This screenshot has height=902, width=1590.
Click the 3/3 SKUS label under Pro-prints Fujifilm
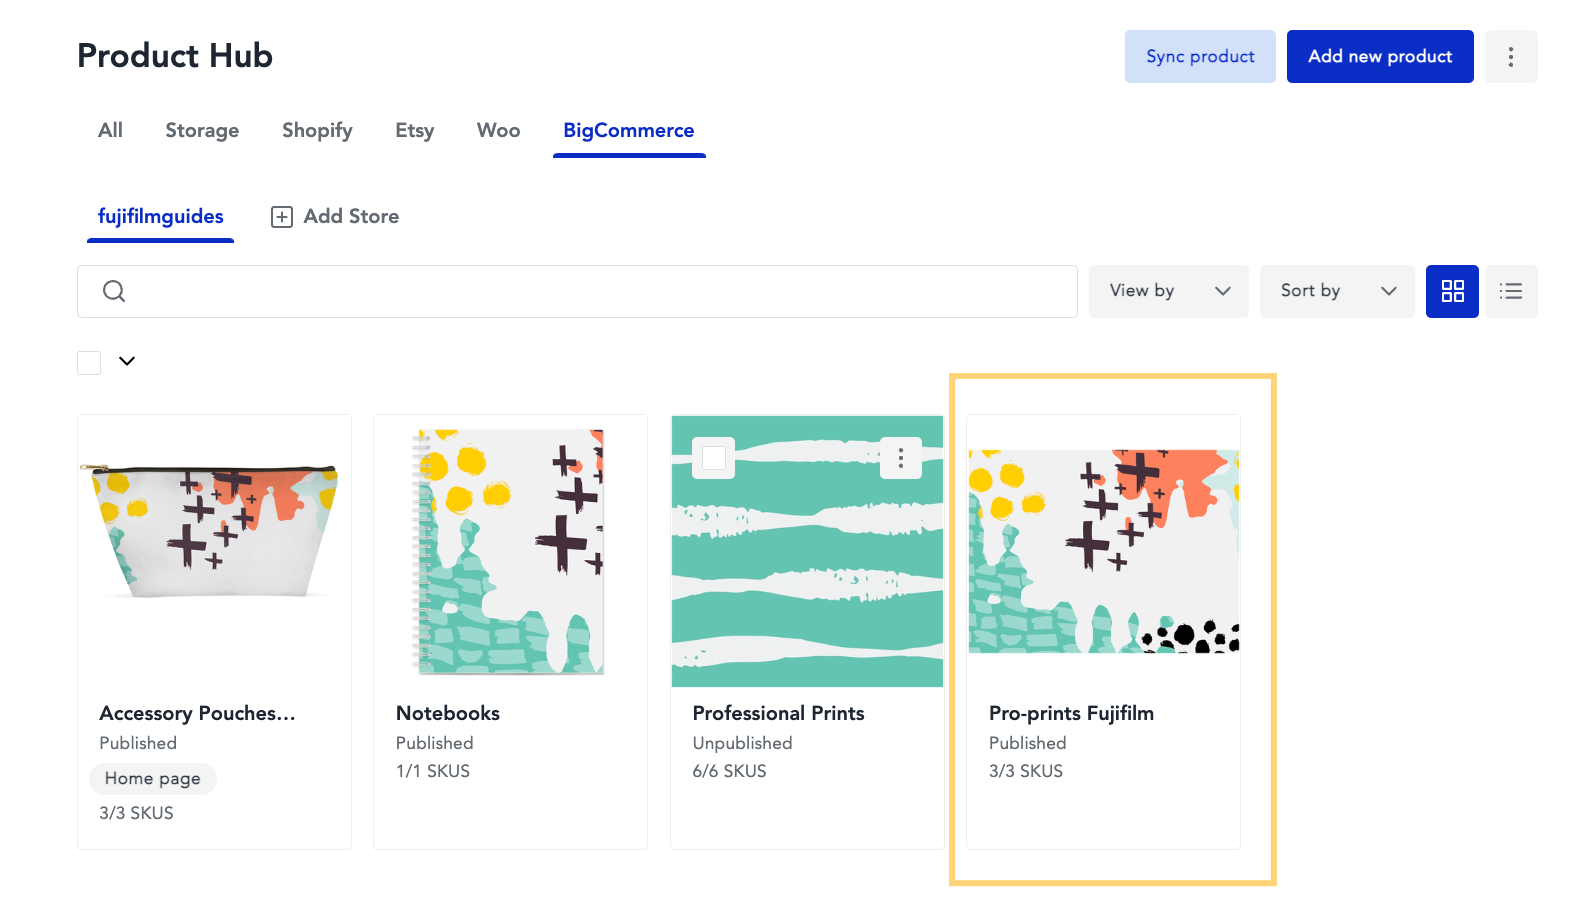tap(1026, 771)
